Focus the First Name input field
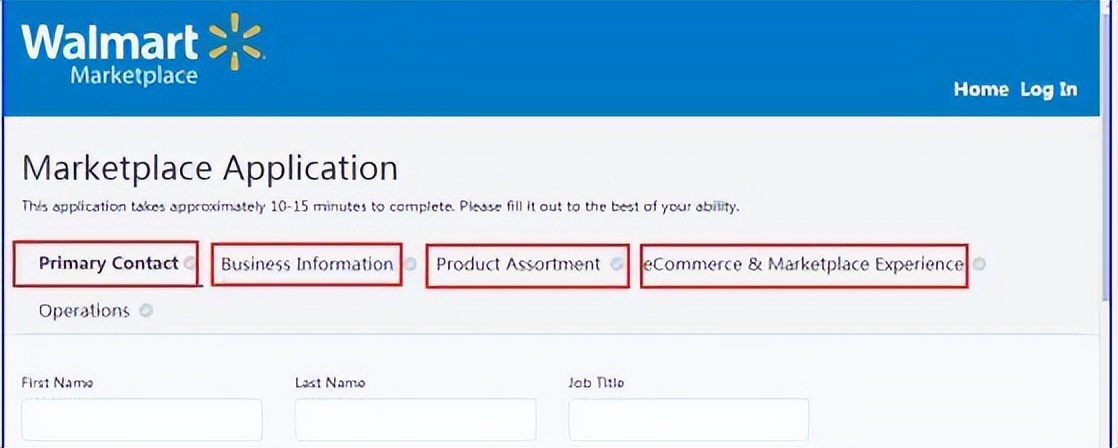 (142, 419)
